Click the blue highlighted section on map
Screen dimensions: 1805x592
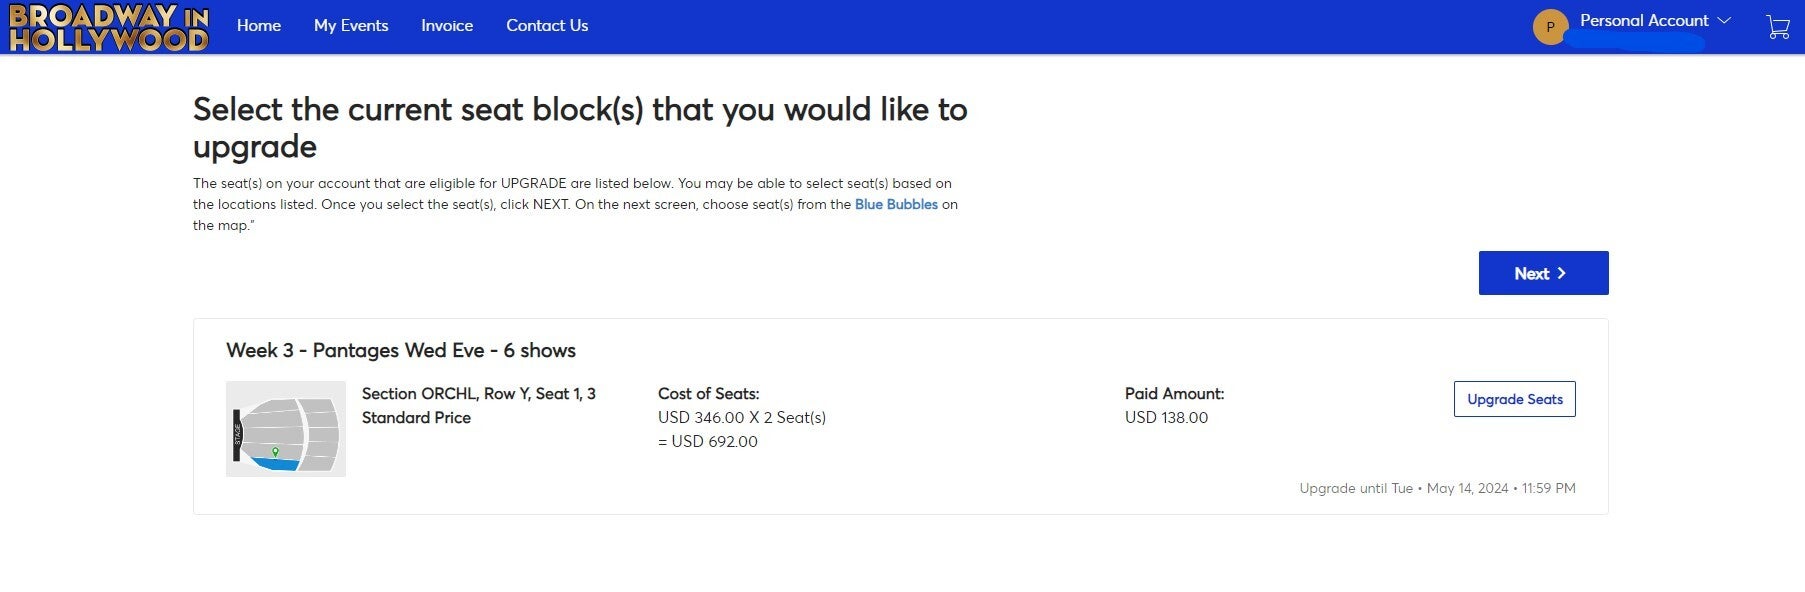point(276,464)
